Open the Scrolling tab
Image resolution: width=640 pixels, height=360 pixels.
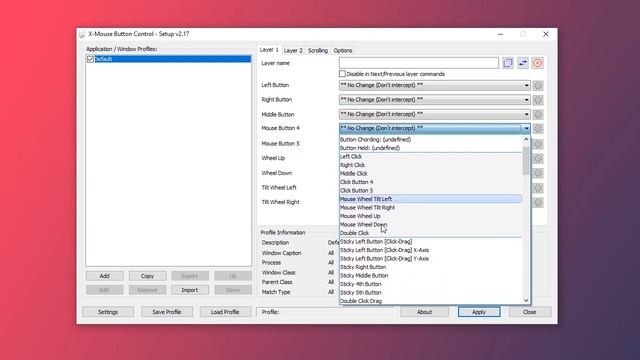tap(318, 51)
